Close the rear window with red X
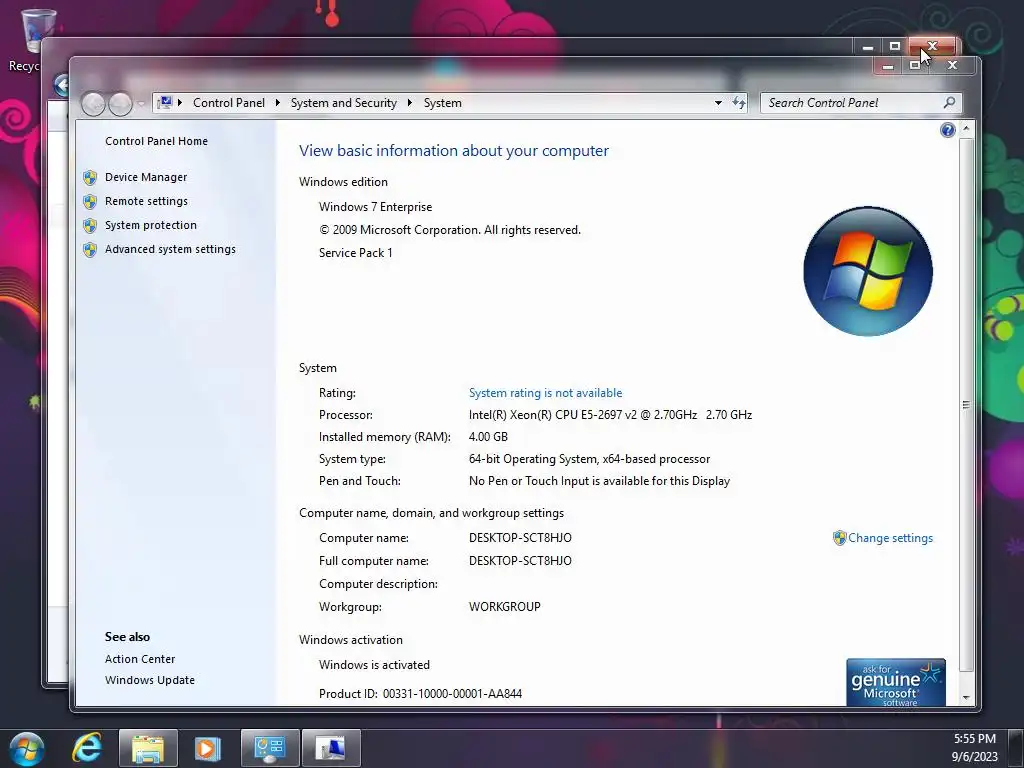The image size is (1024, 768). tap(933, 46)
